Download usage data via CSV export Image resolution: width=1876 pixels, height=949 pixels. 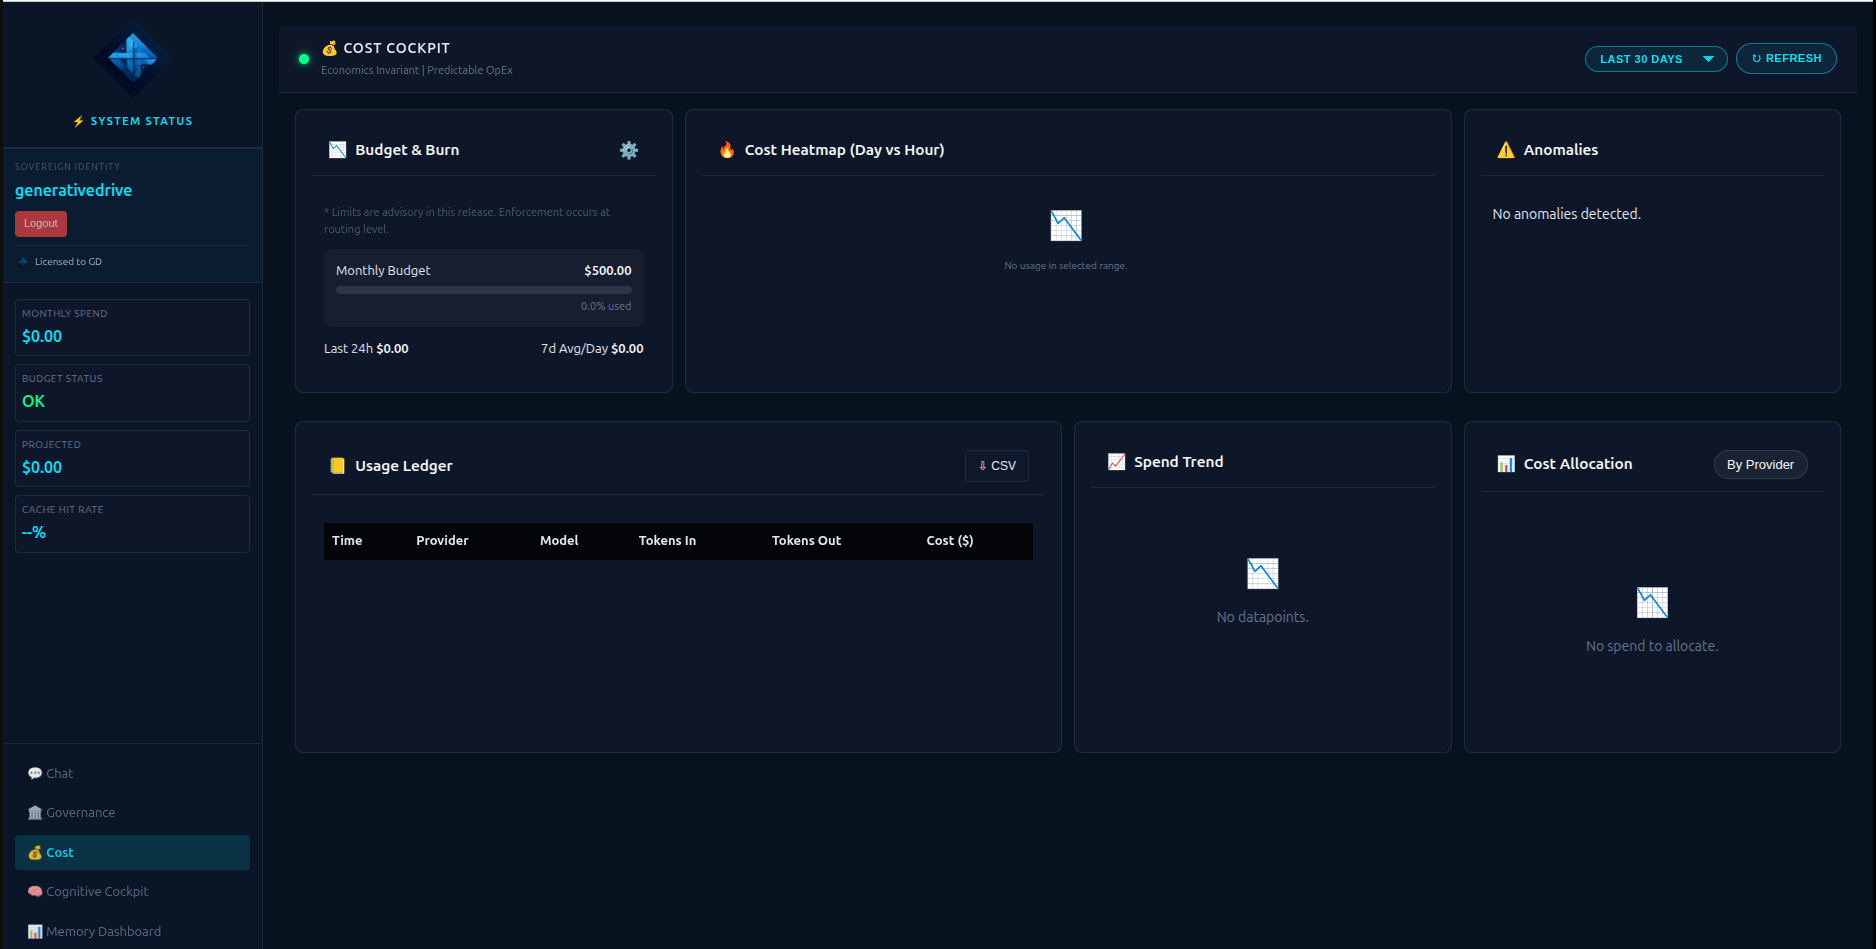[996, 465]
